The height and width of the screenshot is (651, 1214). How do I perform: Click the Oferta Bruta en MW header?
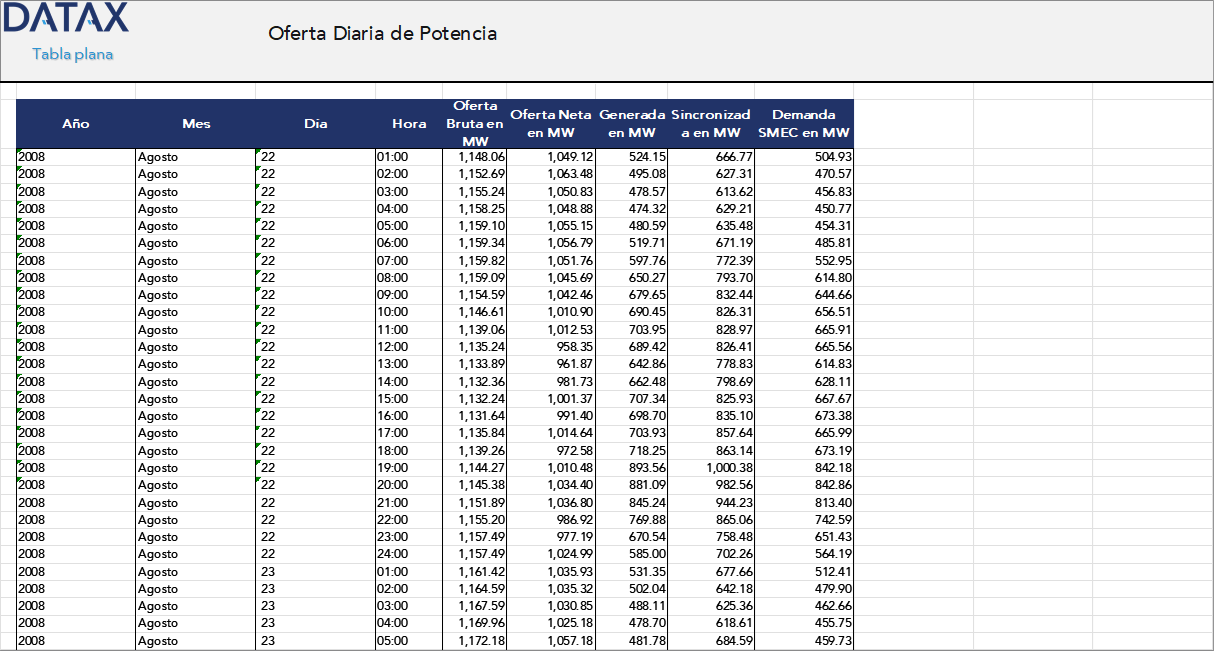(x=475, y=124)
